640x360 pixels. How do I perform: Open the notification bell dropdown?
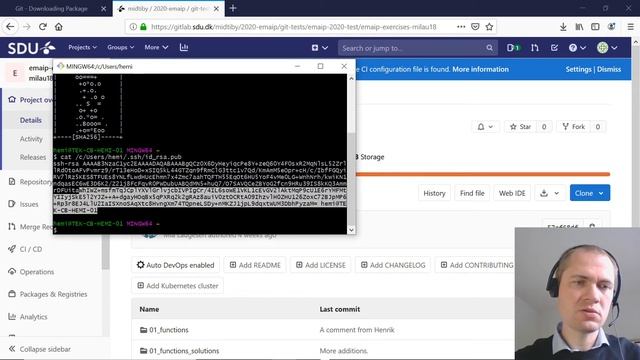[485, 127]
